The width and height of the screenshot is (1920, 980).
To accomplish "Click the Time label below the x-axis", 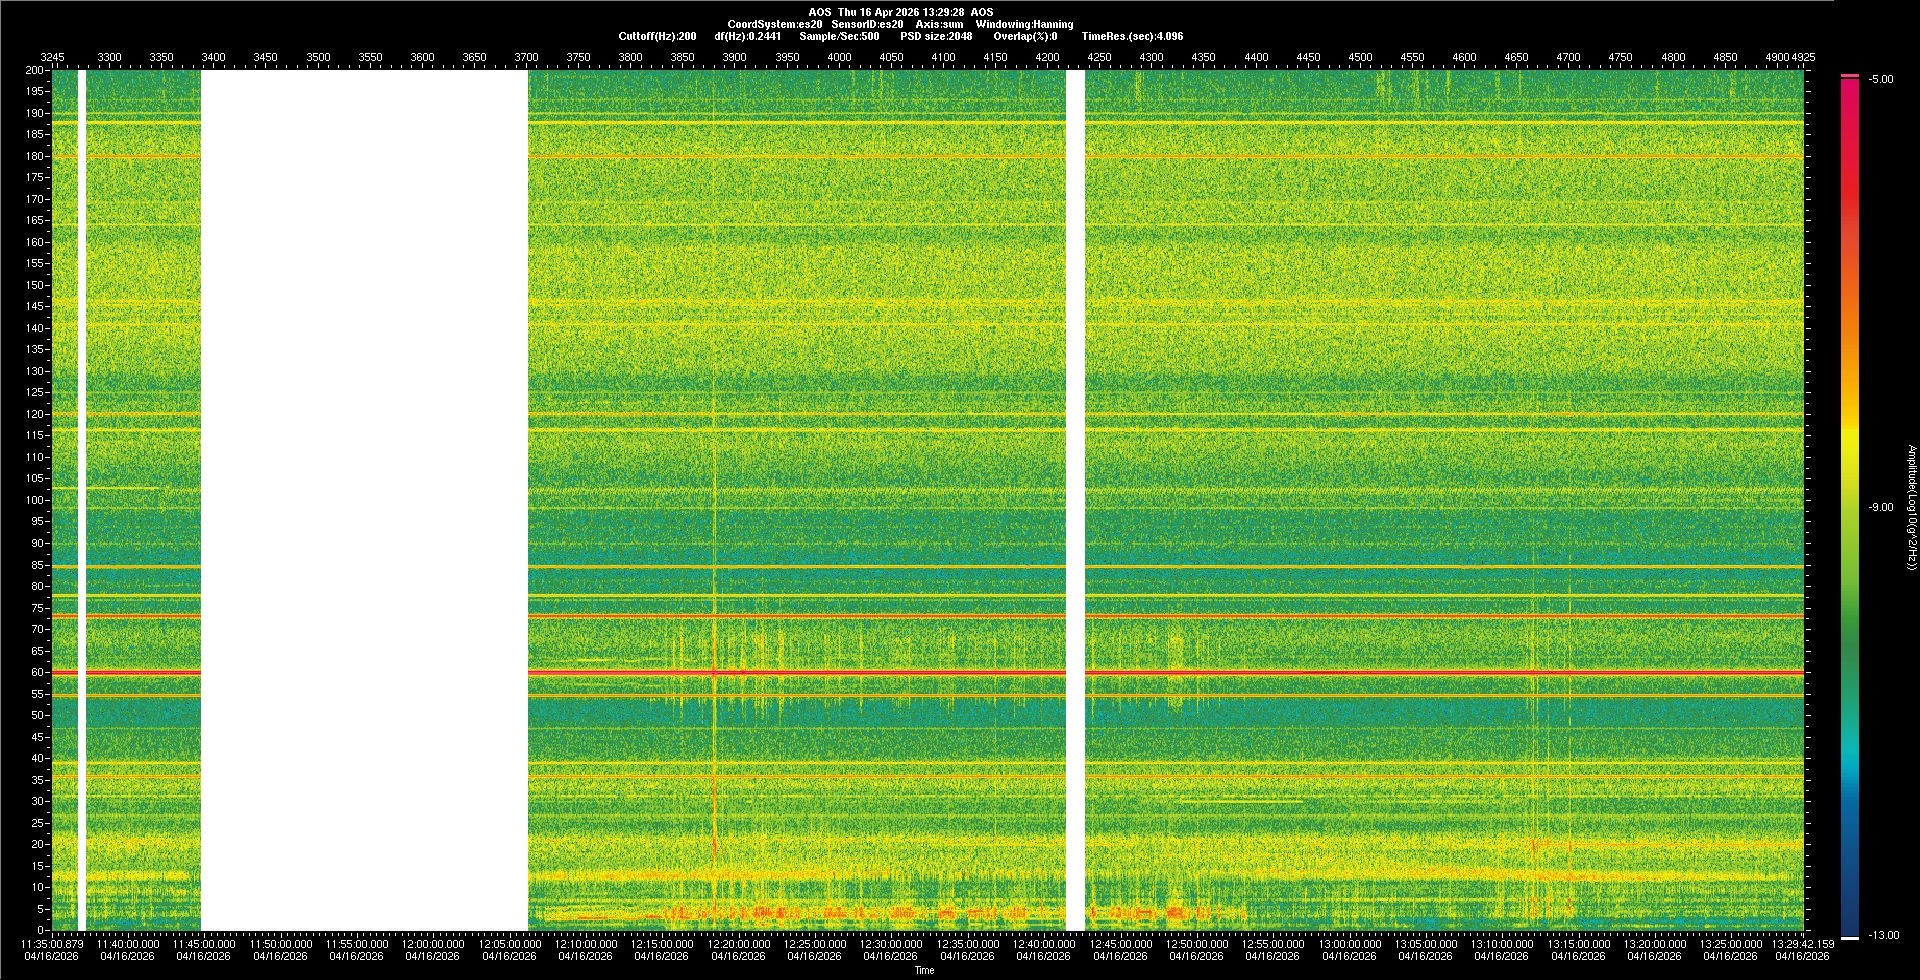I will click(924, 970).
